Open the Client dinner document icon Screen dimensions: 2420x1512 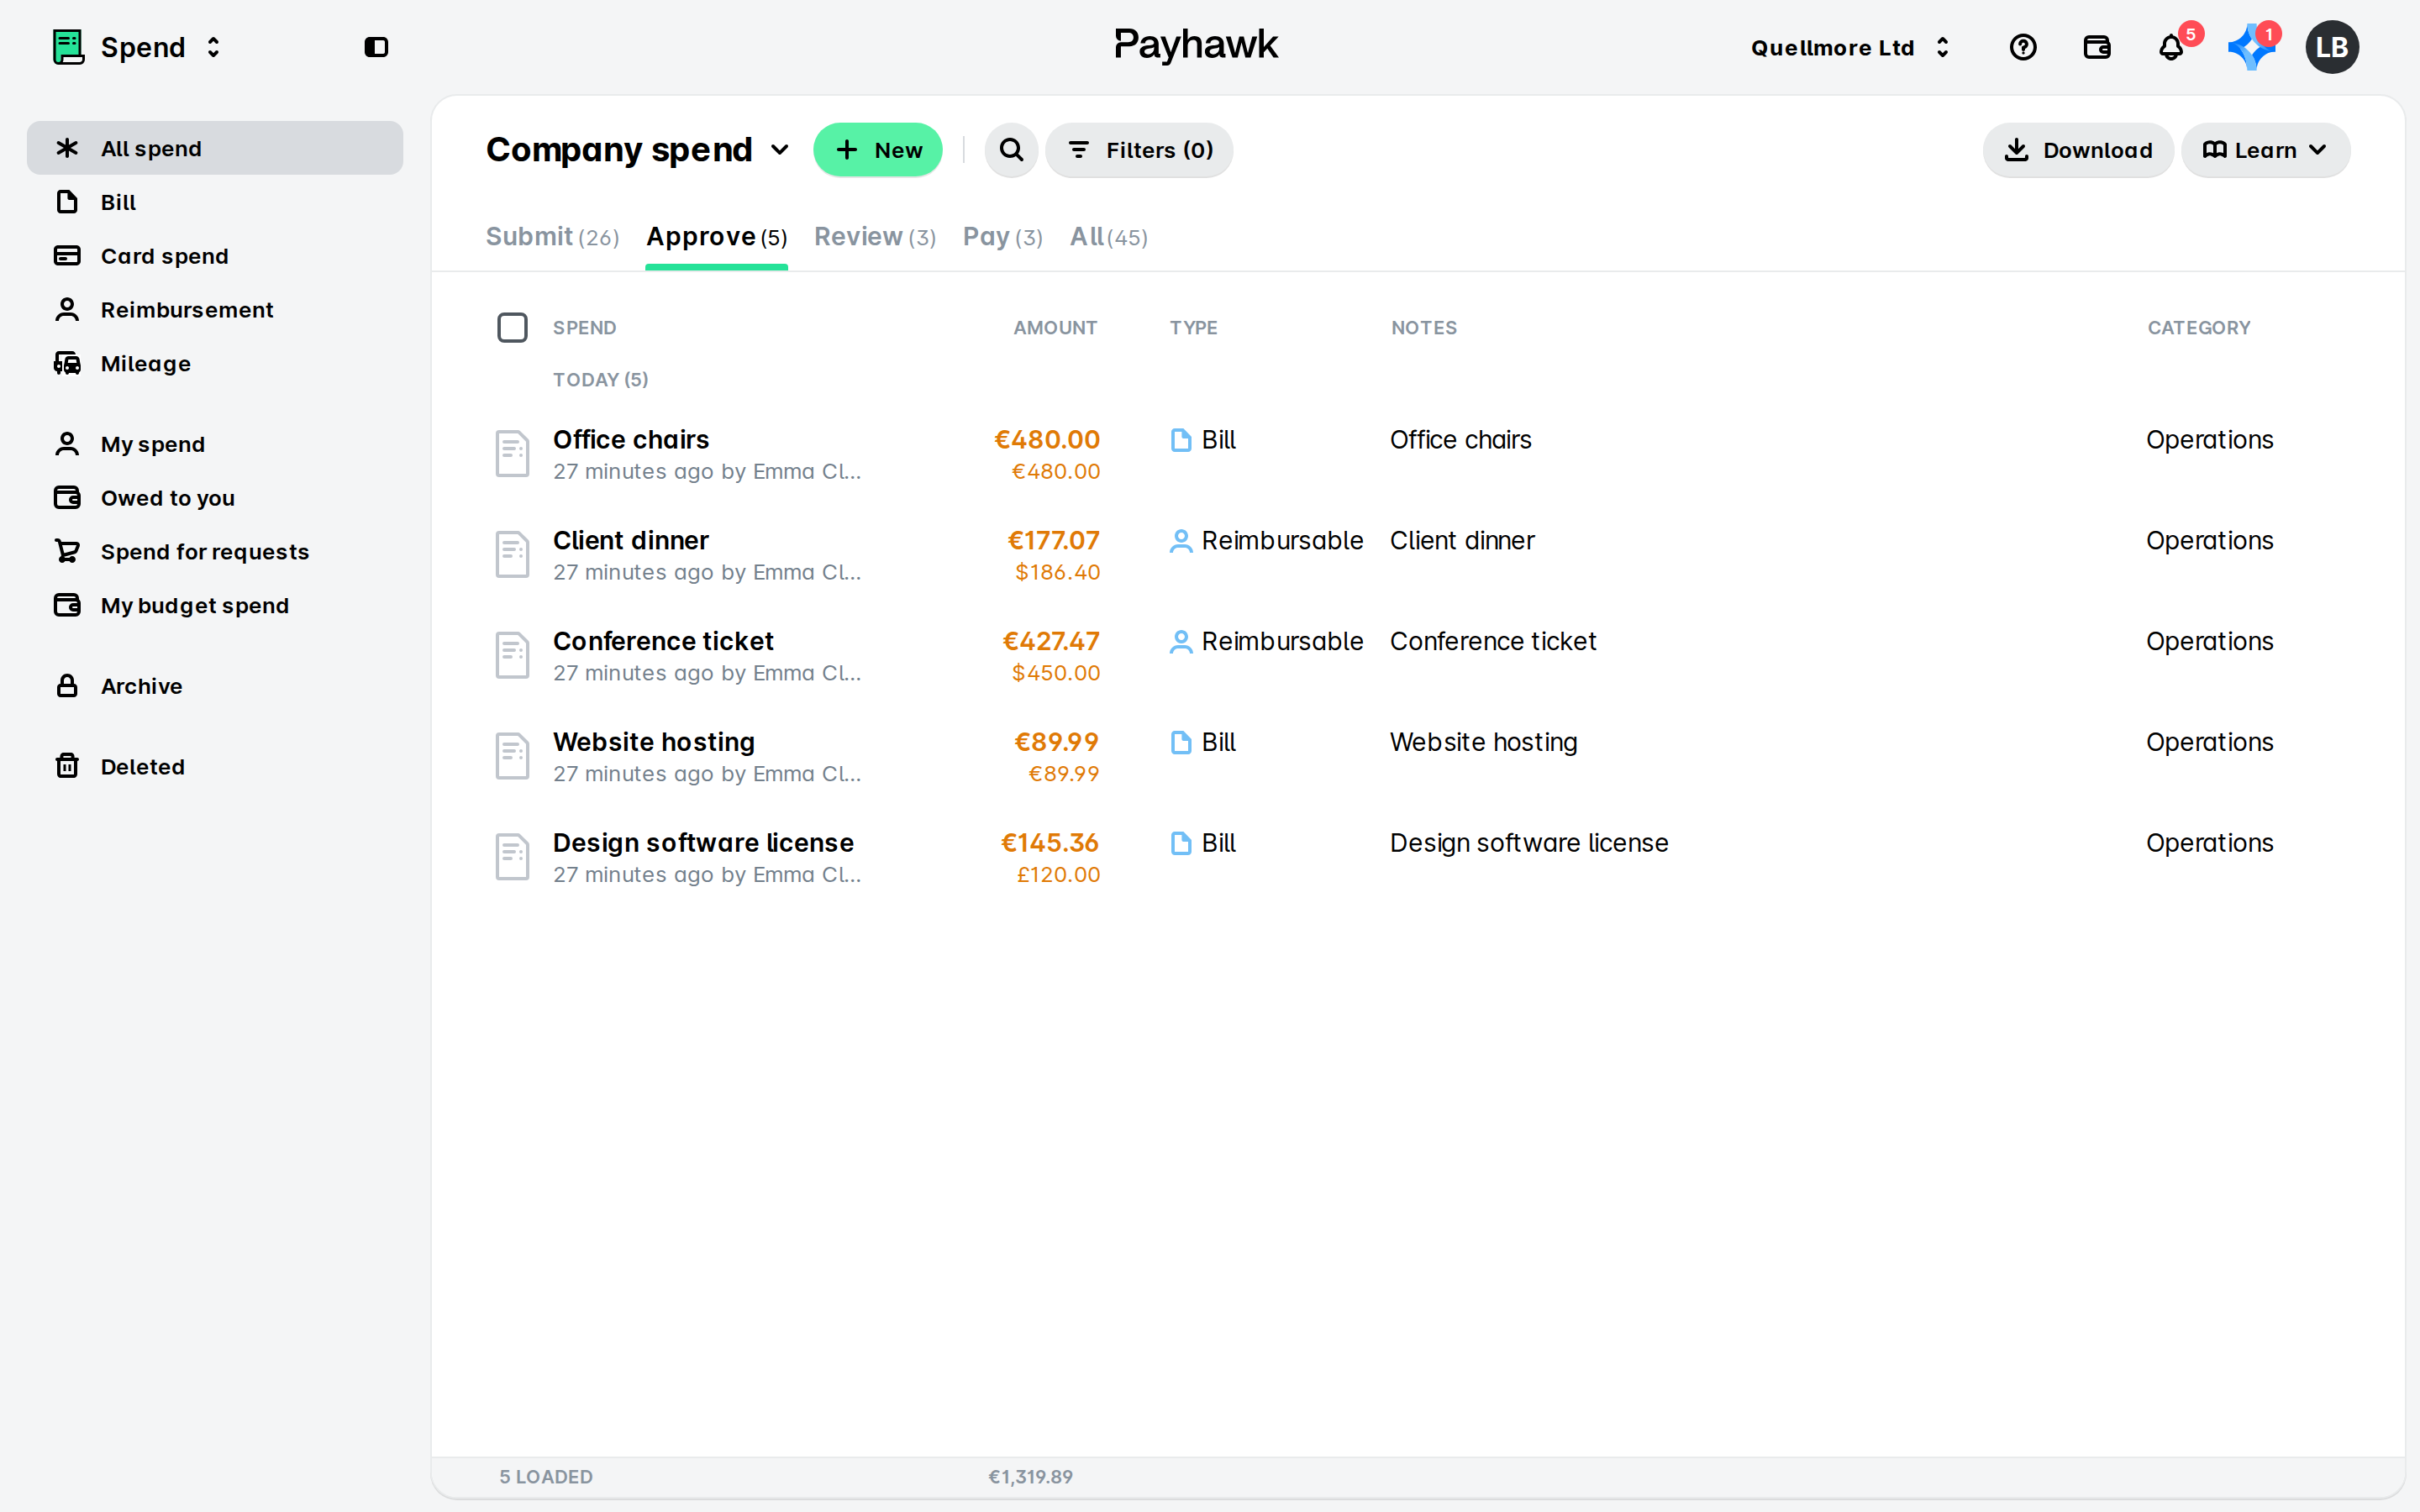[x=512, y=554]
